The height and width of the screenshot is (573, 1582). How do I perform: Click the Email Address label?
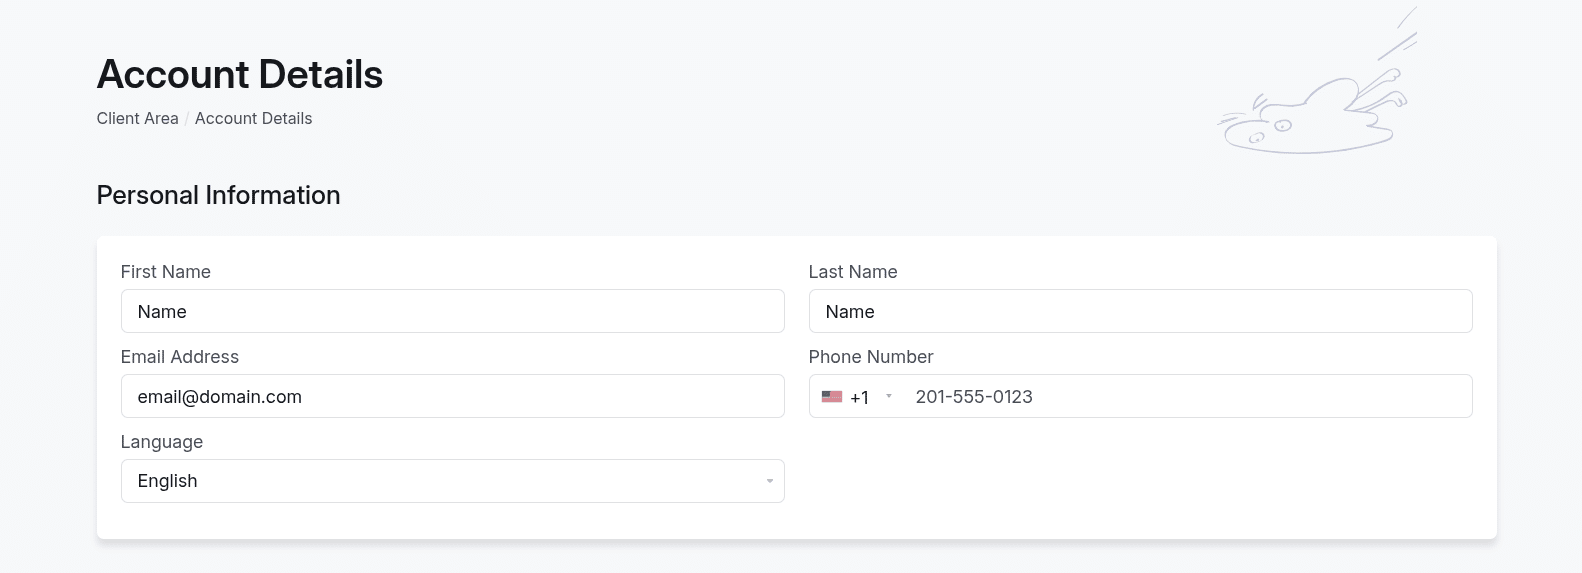[179, 357]
